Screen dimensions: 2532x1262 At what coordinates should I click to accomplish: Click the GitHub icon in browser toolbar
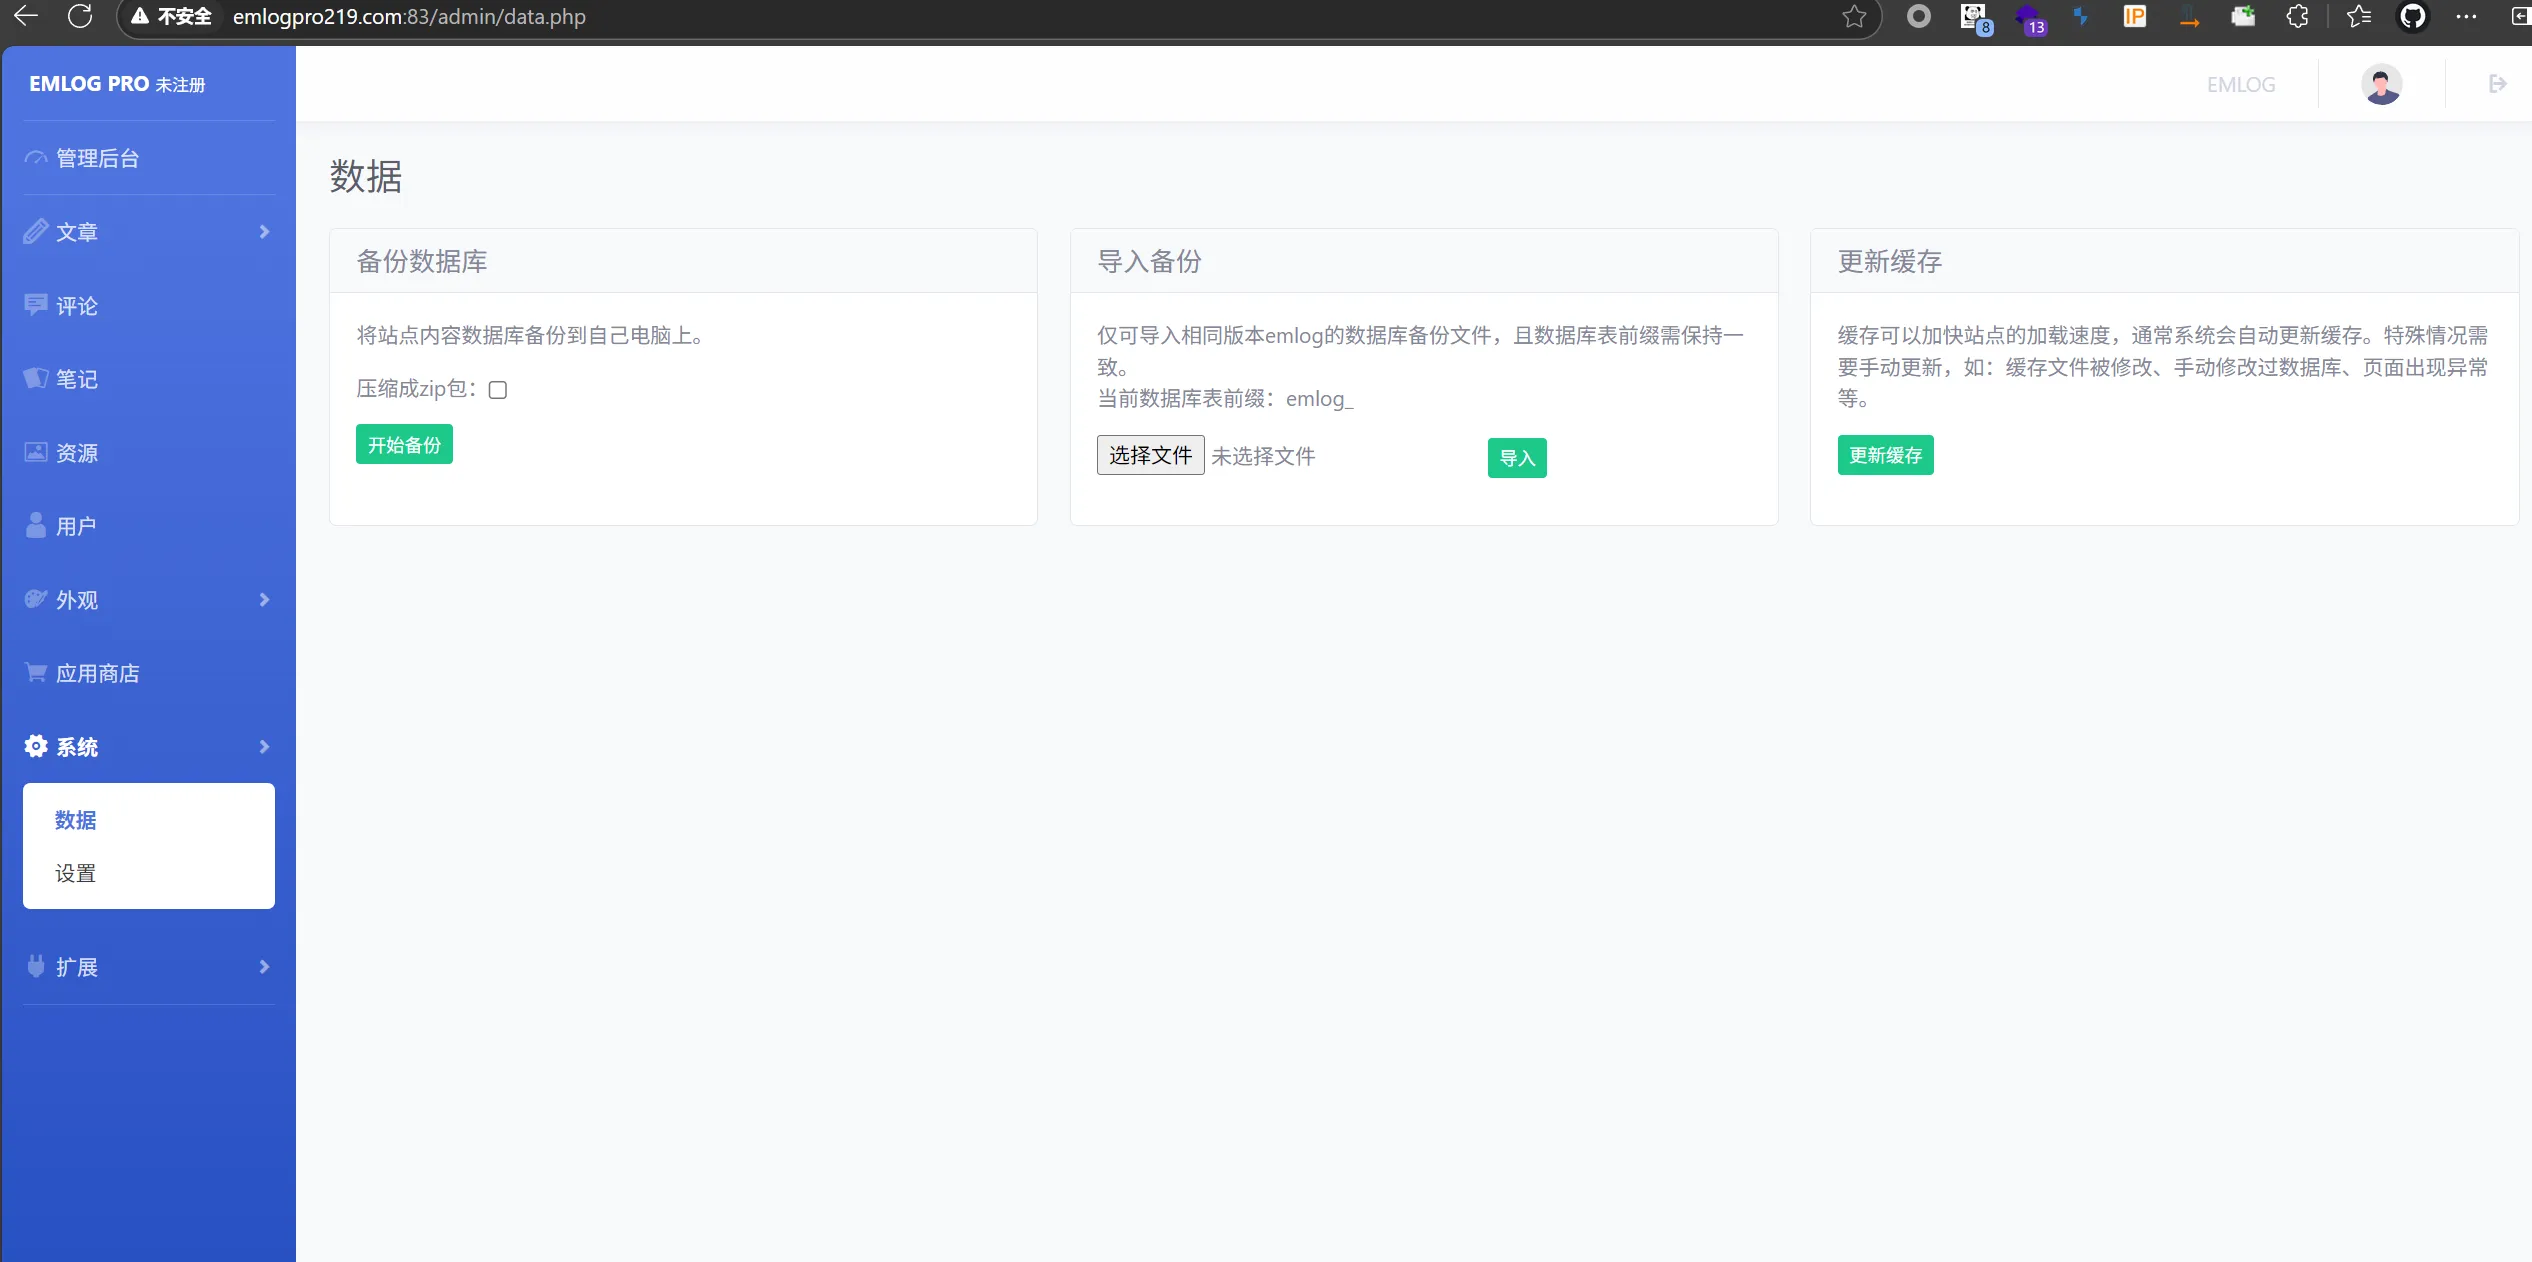point(2412,17)
